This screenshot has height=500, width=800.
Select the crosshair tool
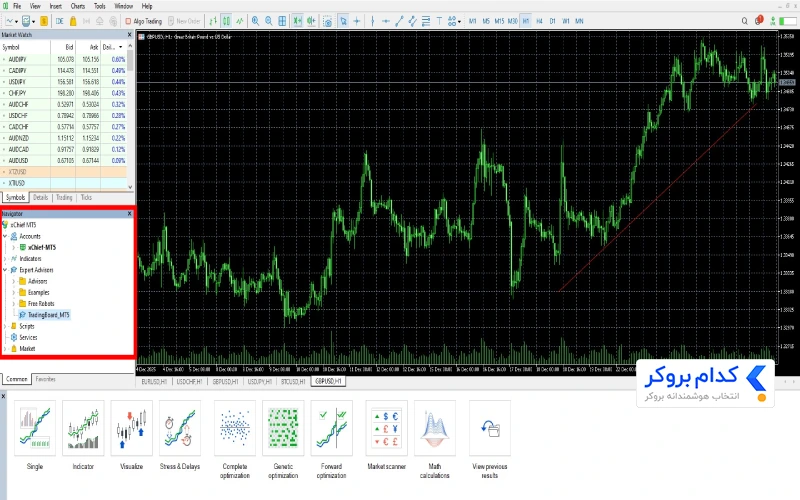[357, 21]
